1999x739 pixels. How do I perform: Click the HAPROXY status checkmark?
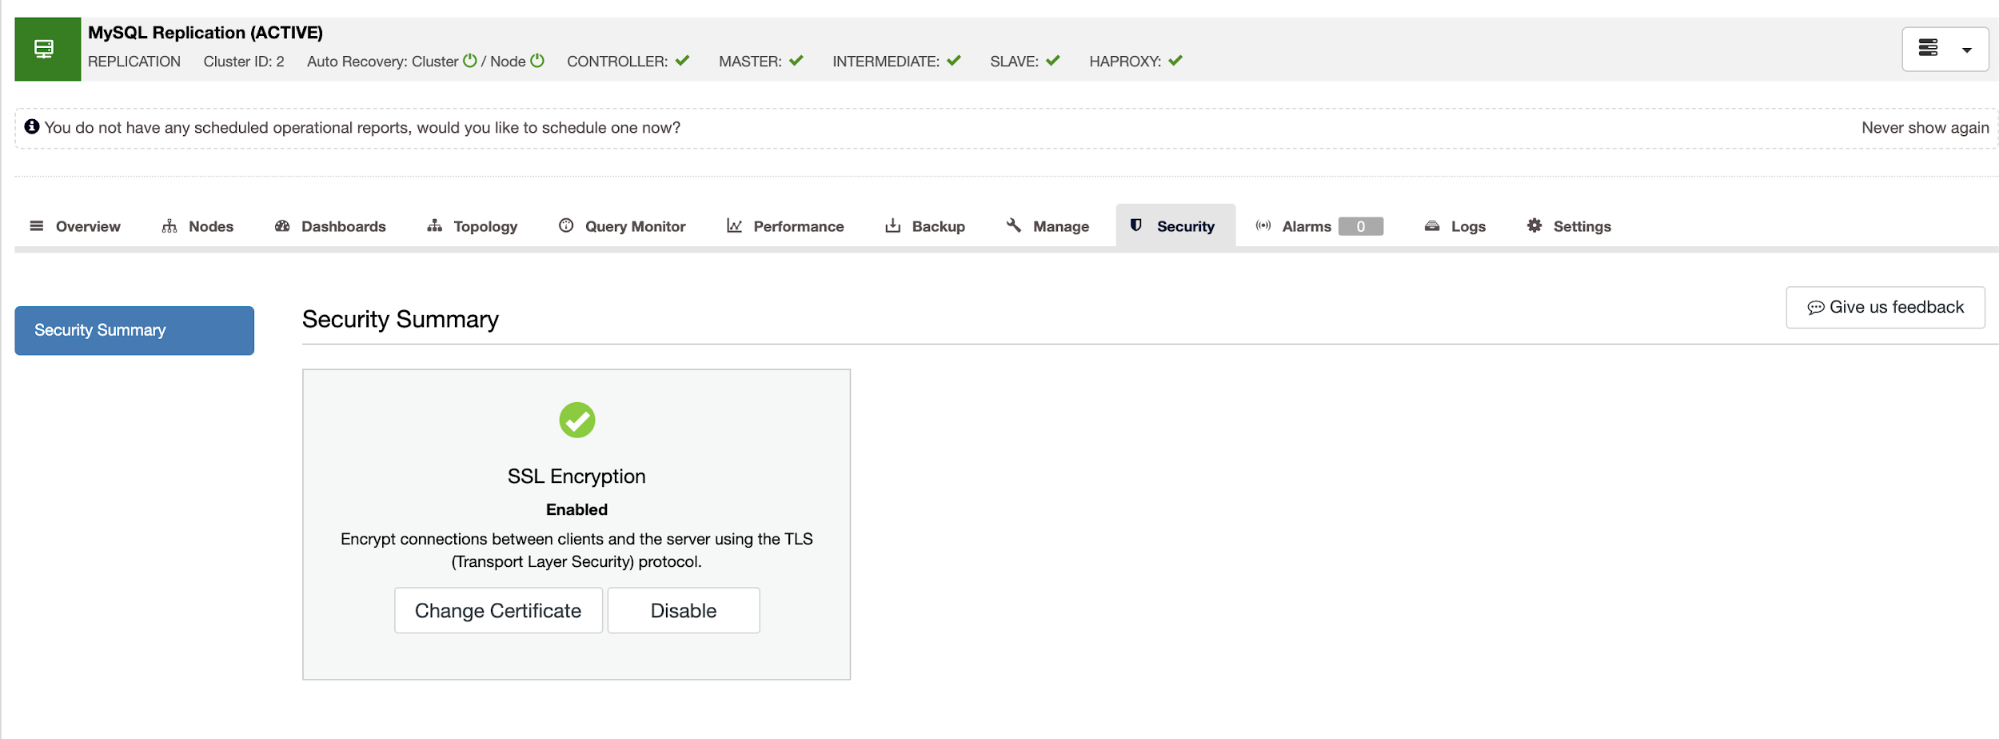coord(1175,61)
